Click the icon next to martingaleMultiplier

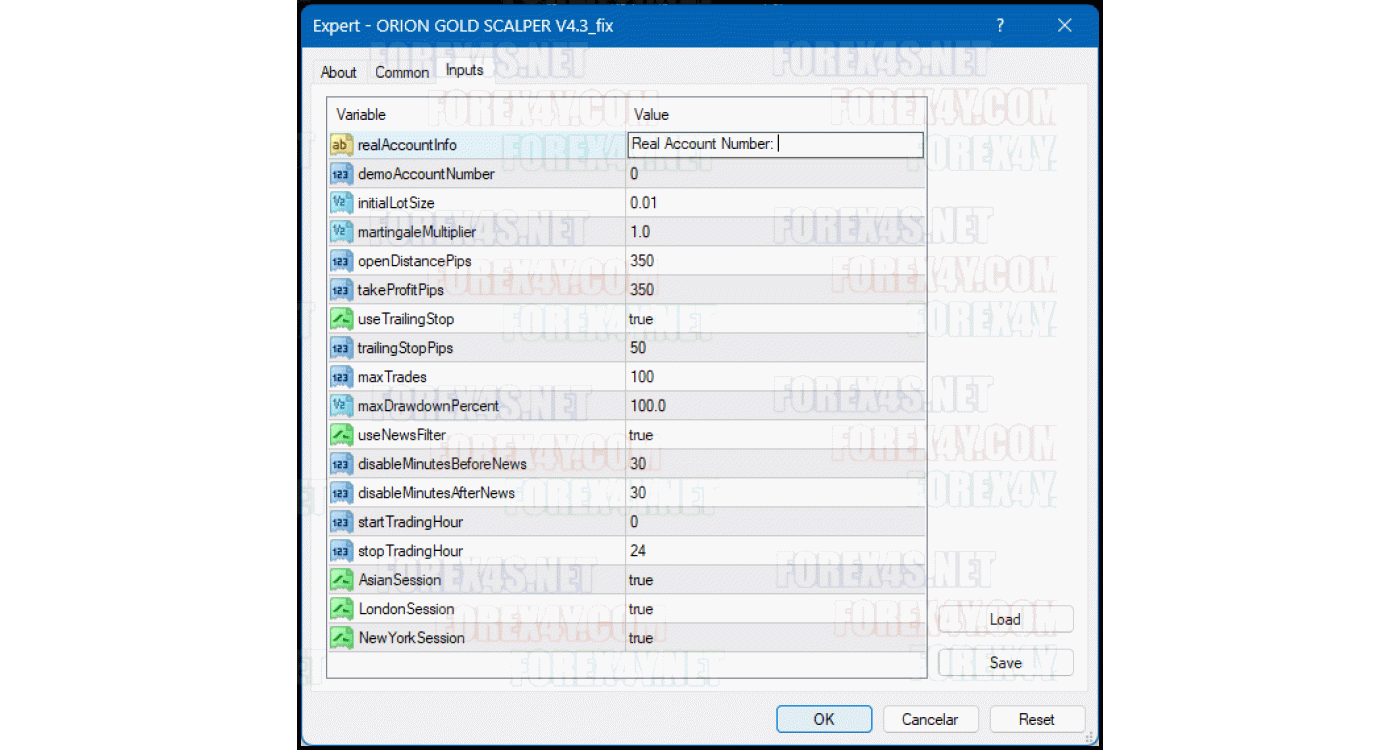click(341, 232)
